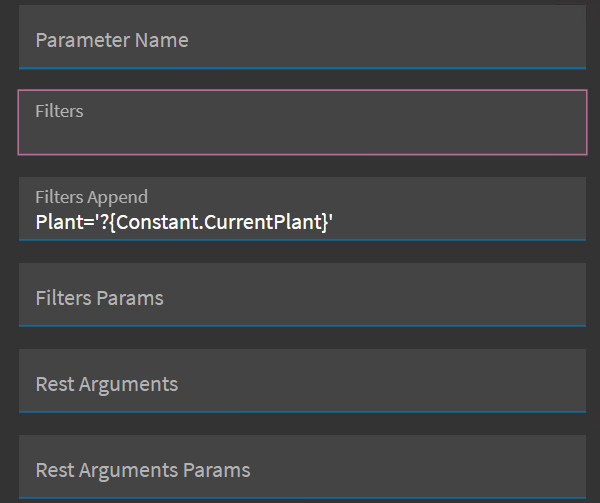
Task: Select the Filters Params input field
Action: (x=300, y=297)
